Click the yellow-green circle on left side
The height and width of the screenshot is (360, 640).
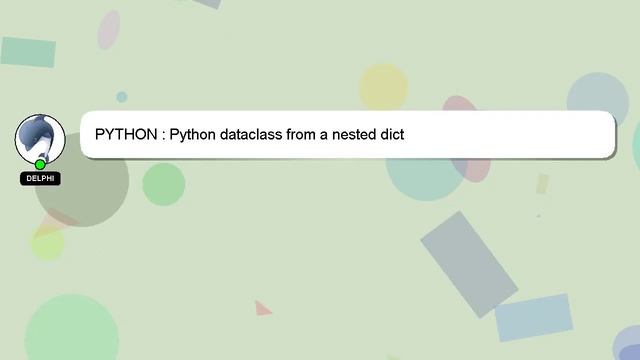click(x=48, y=244)
